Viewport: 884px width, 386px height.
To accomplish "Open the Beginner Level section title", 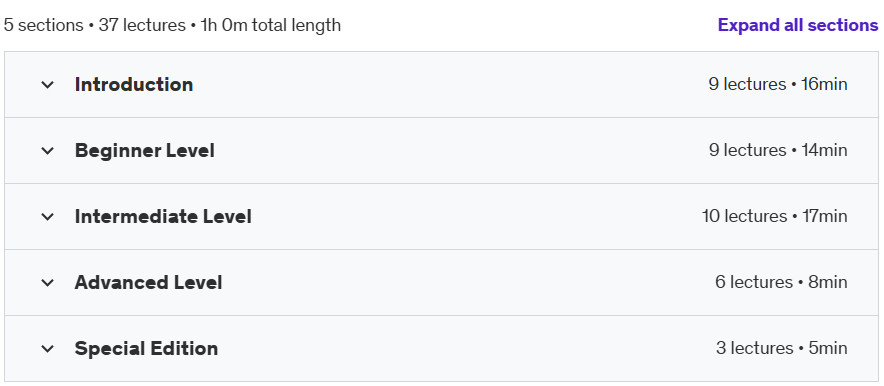I will click(144, 150).
